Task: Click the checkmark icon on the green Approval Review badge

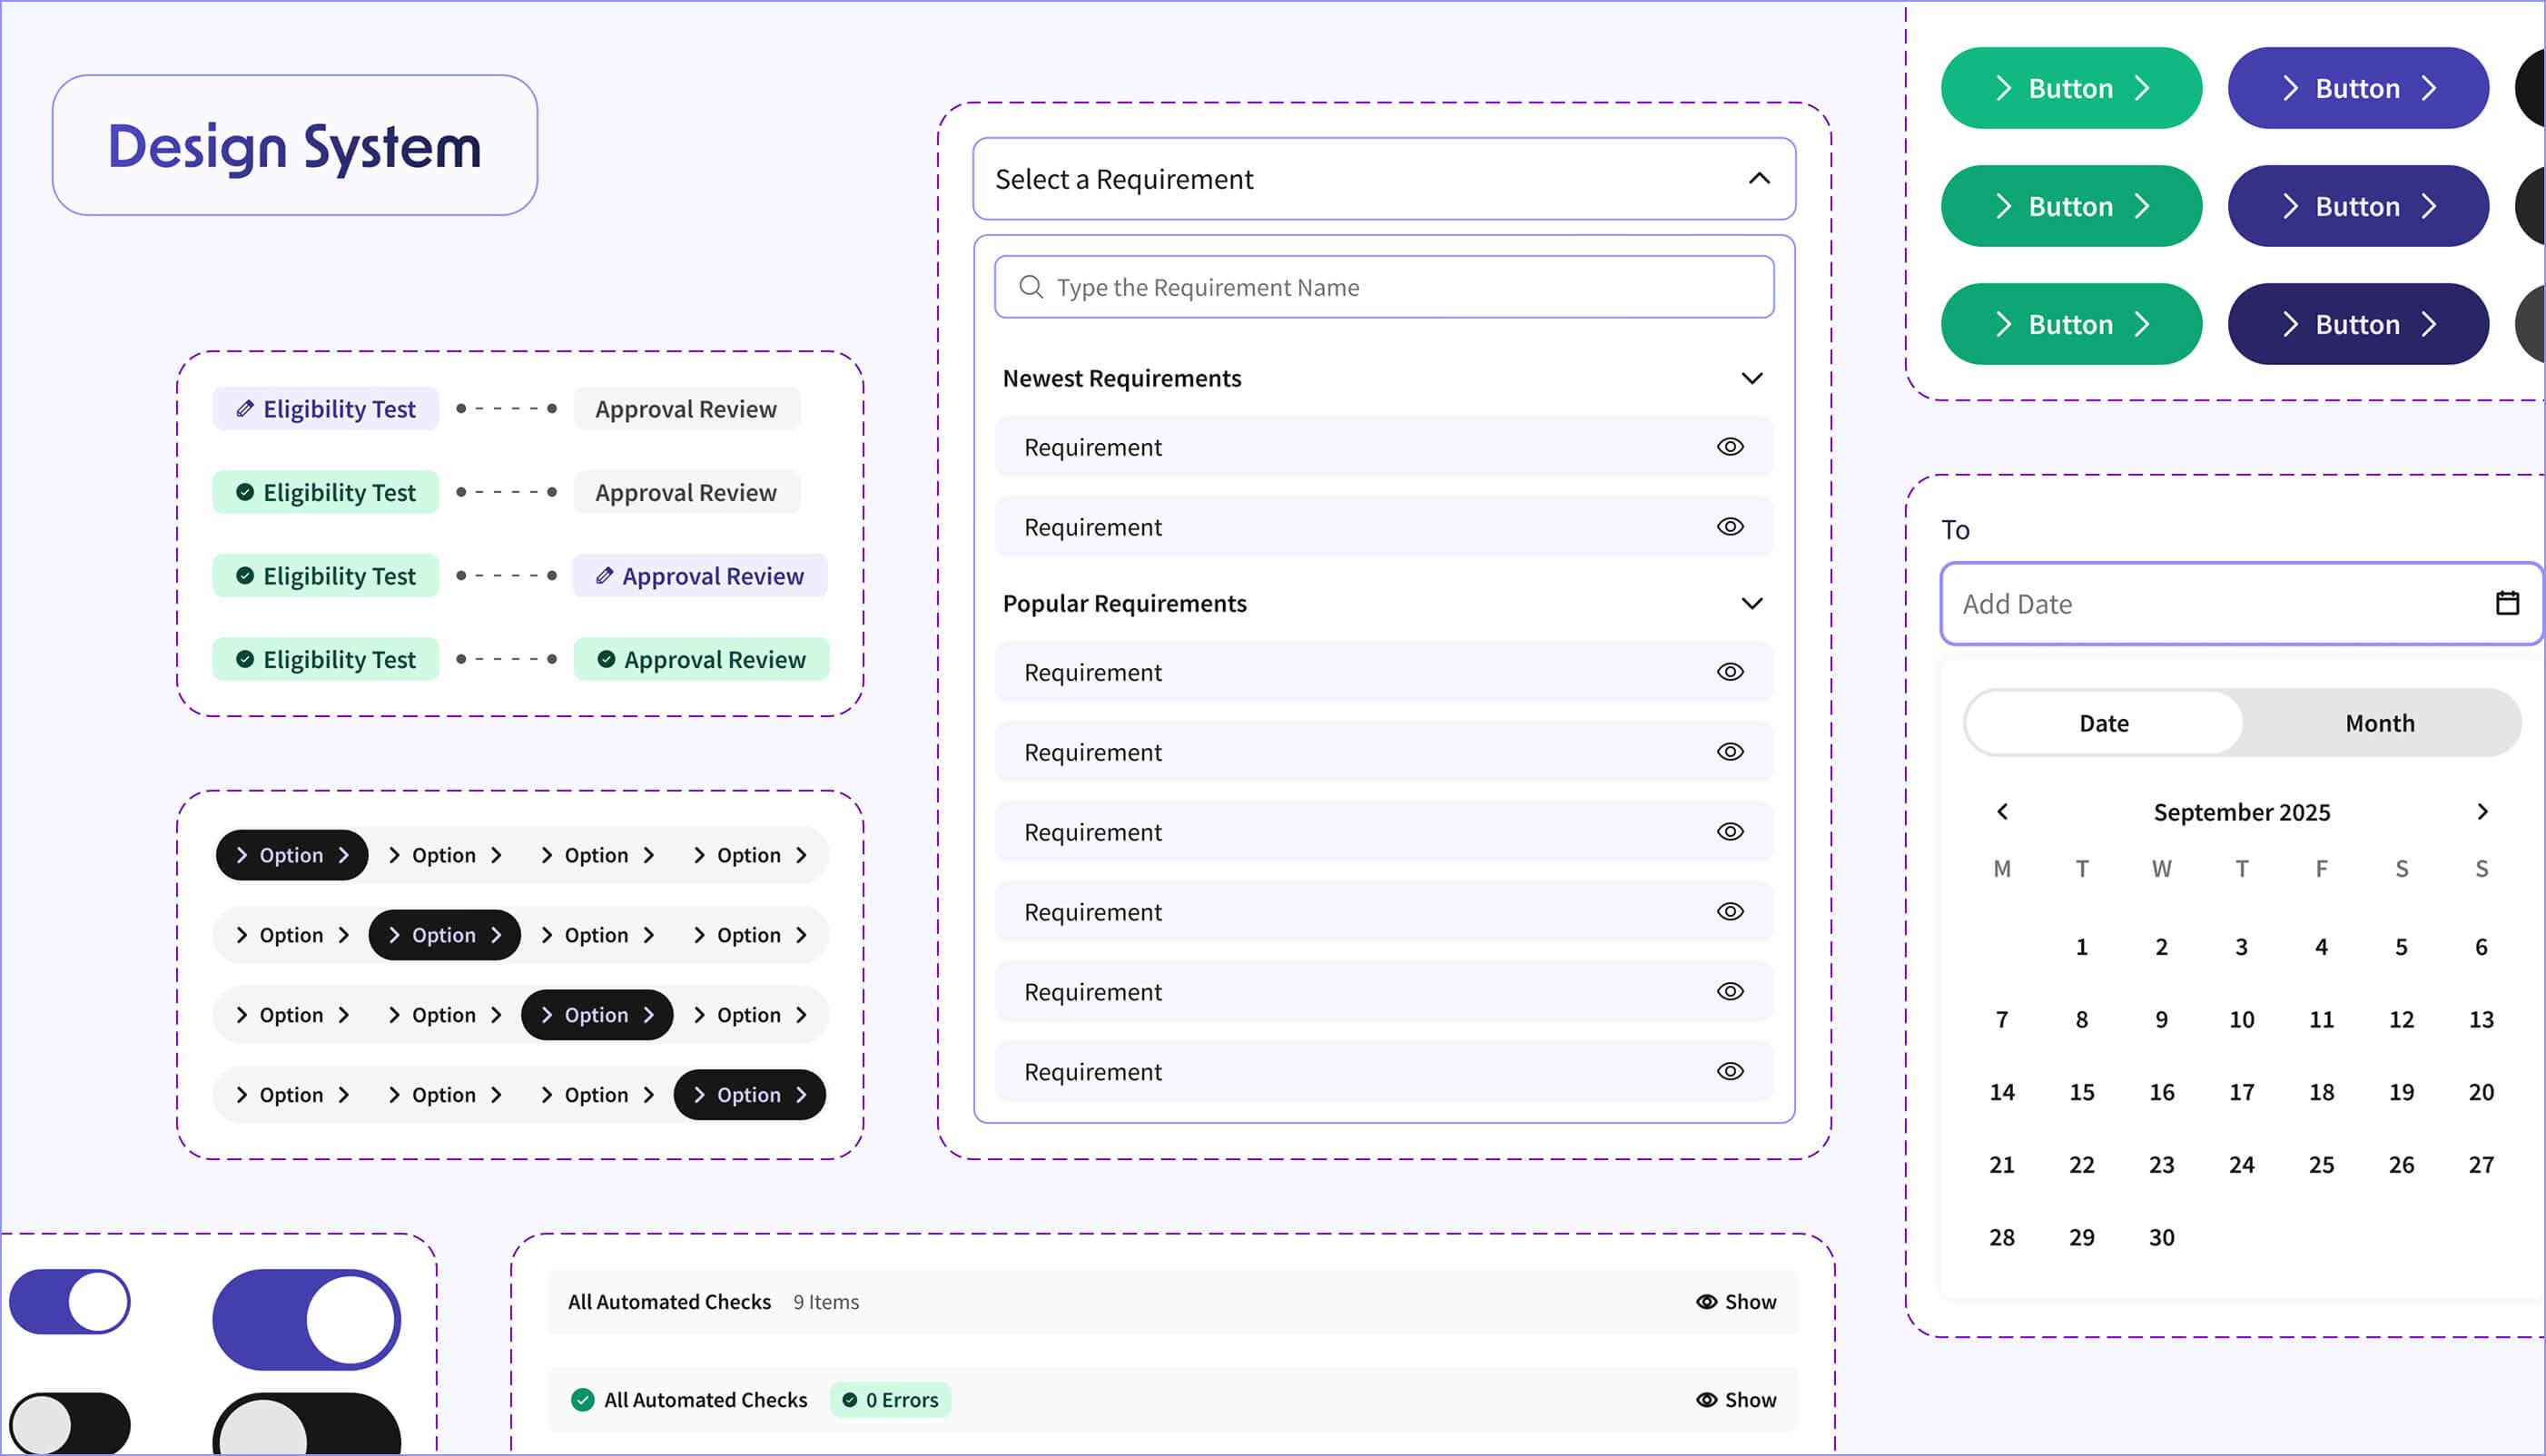Action: point(606,659)
